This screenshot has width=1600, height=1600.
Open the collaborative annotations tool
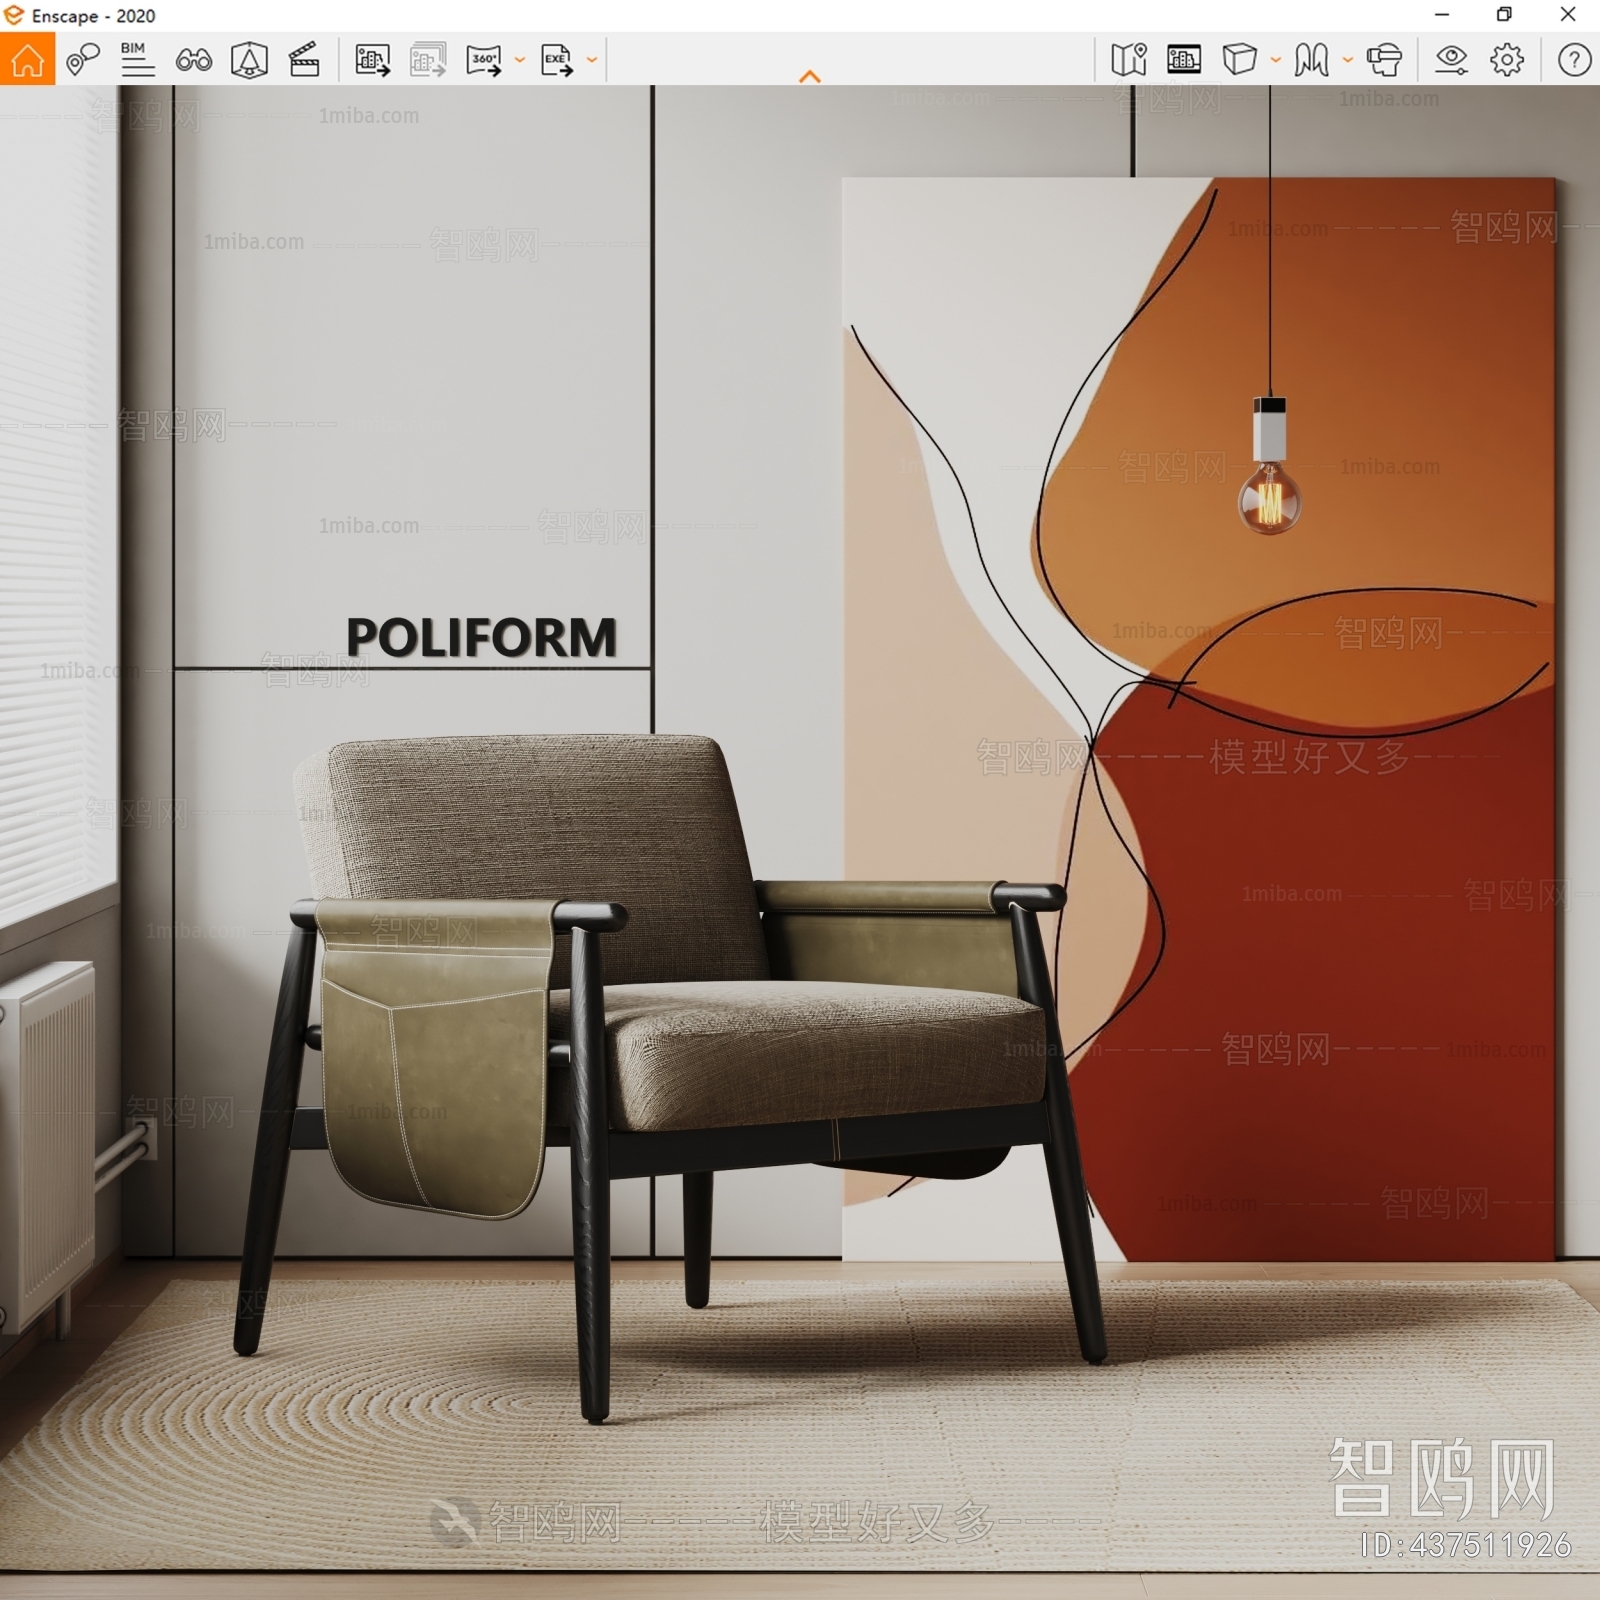(83, 59)
